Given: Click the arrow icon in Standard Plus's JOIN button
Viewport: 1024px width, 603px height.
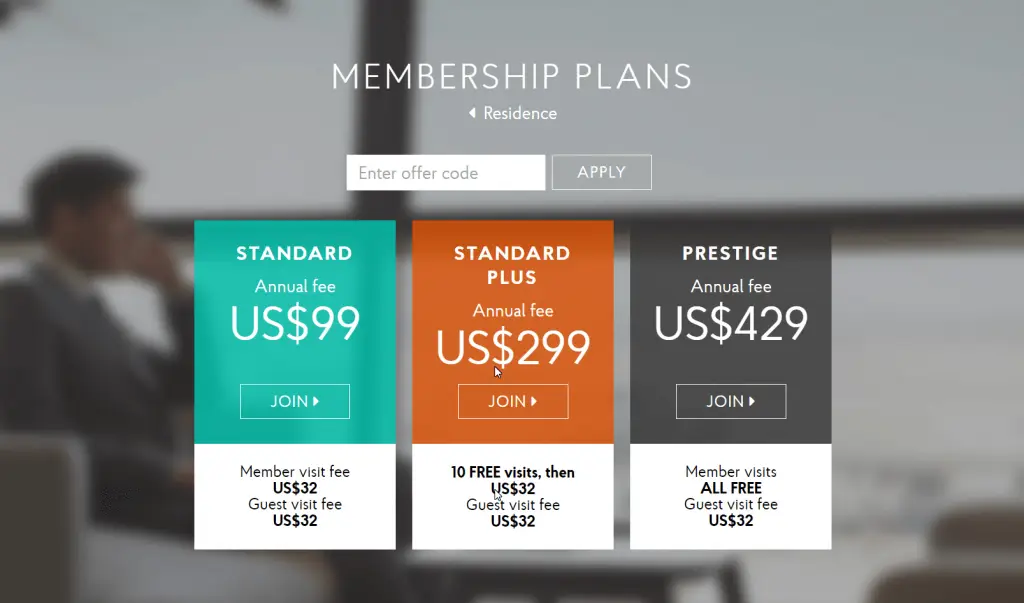Looking at the screenshot, I should point(534,401).
